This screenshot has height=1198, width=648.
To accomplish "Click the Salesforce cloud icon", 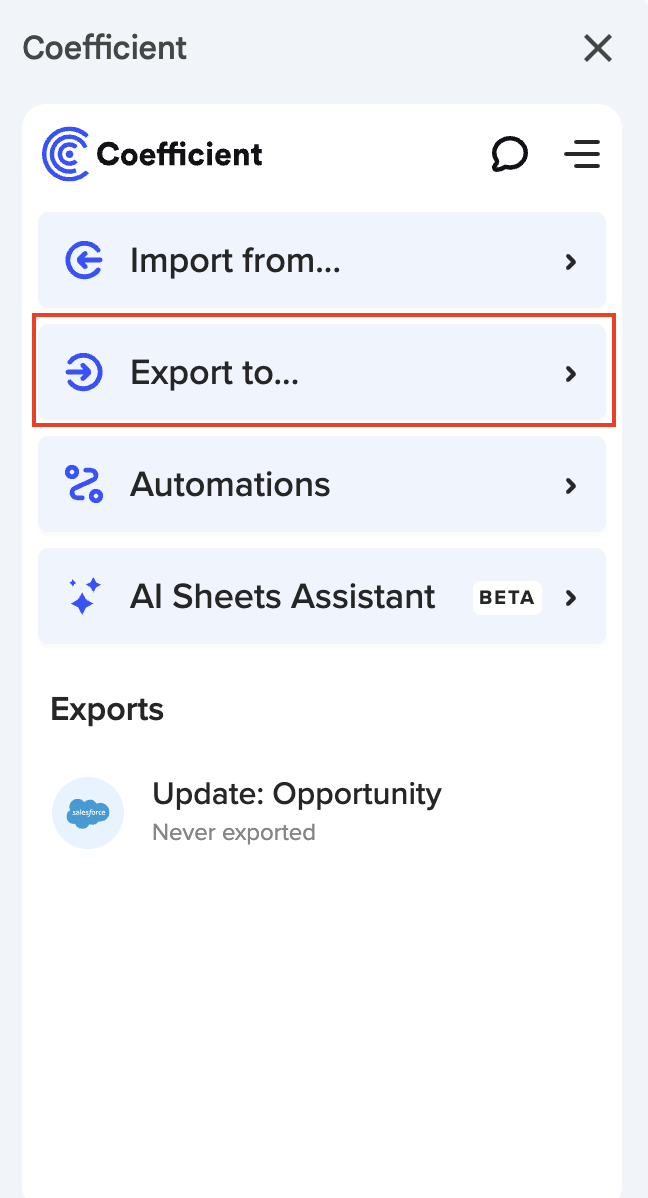I will coord(88,813).
